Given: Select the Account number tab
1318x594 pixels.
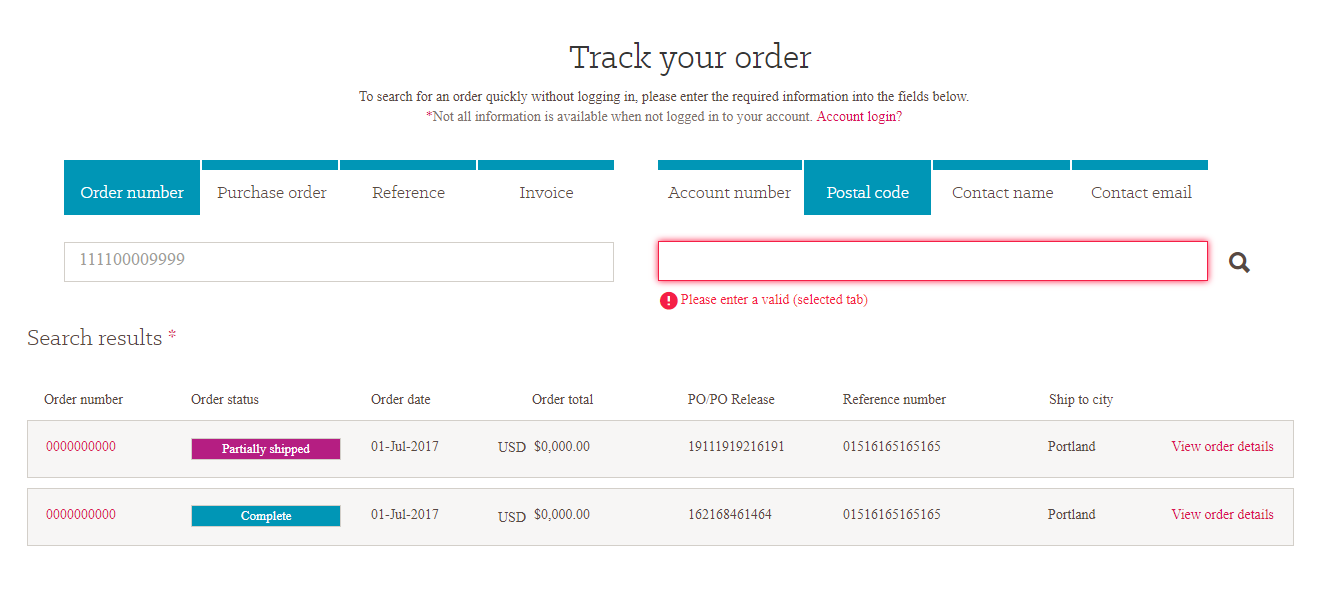Looking at the screenshot, I should pyautogui.click(x=729, y=192).
